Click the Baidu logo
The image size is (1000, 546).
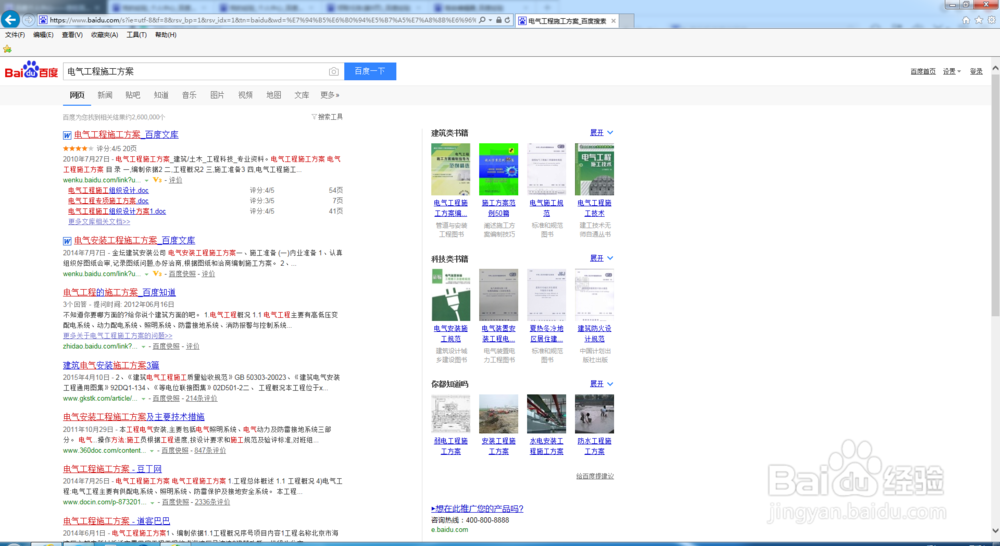pyautogui.click(x=31, y=70)
